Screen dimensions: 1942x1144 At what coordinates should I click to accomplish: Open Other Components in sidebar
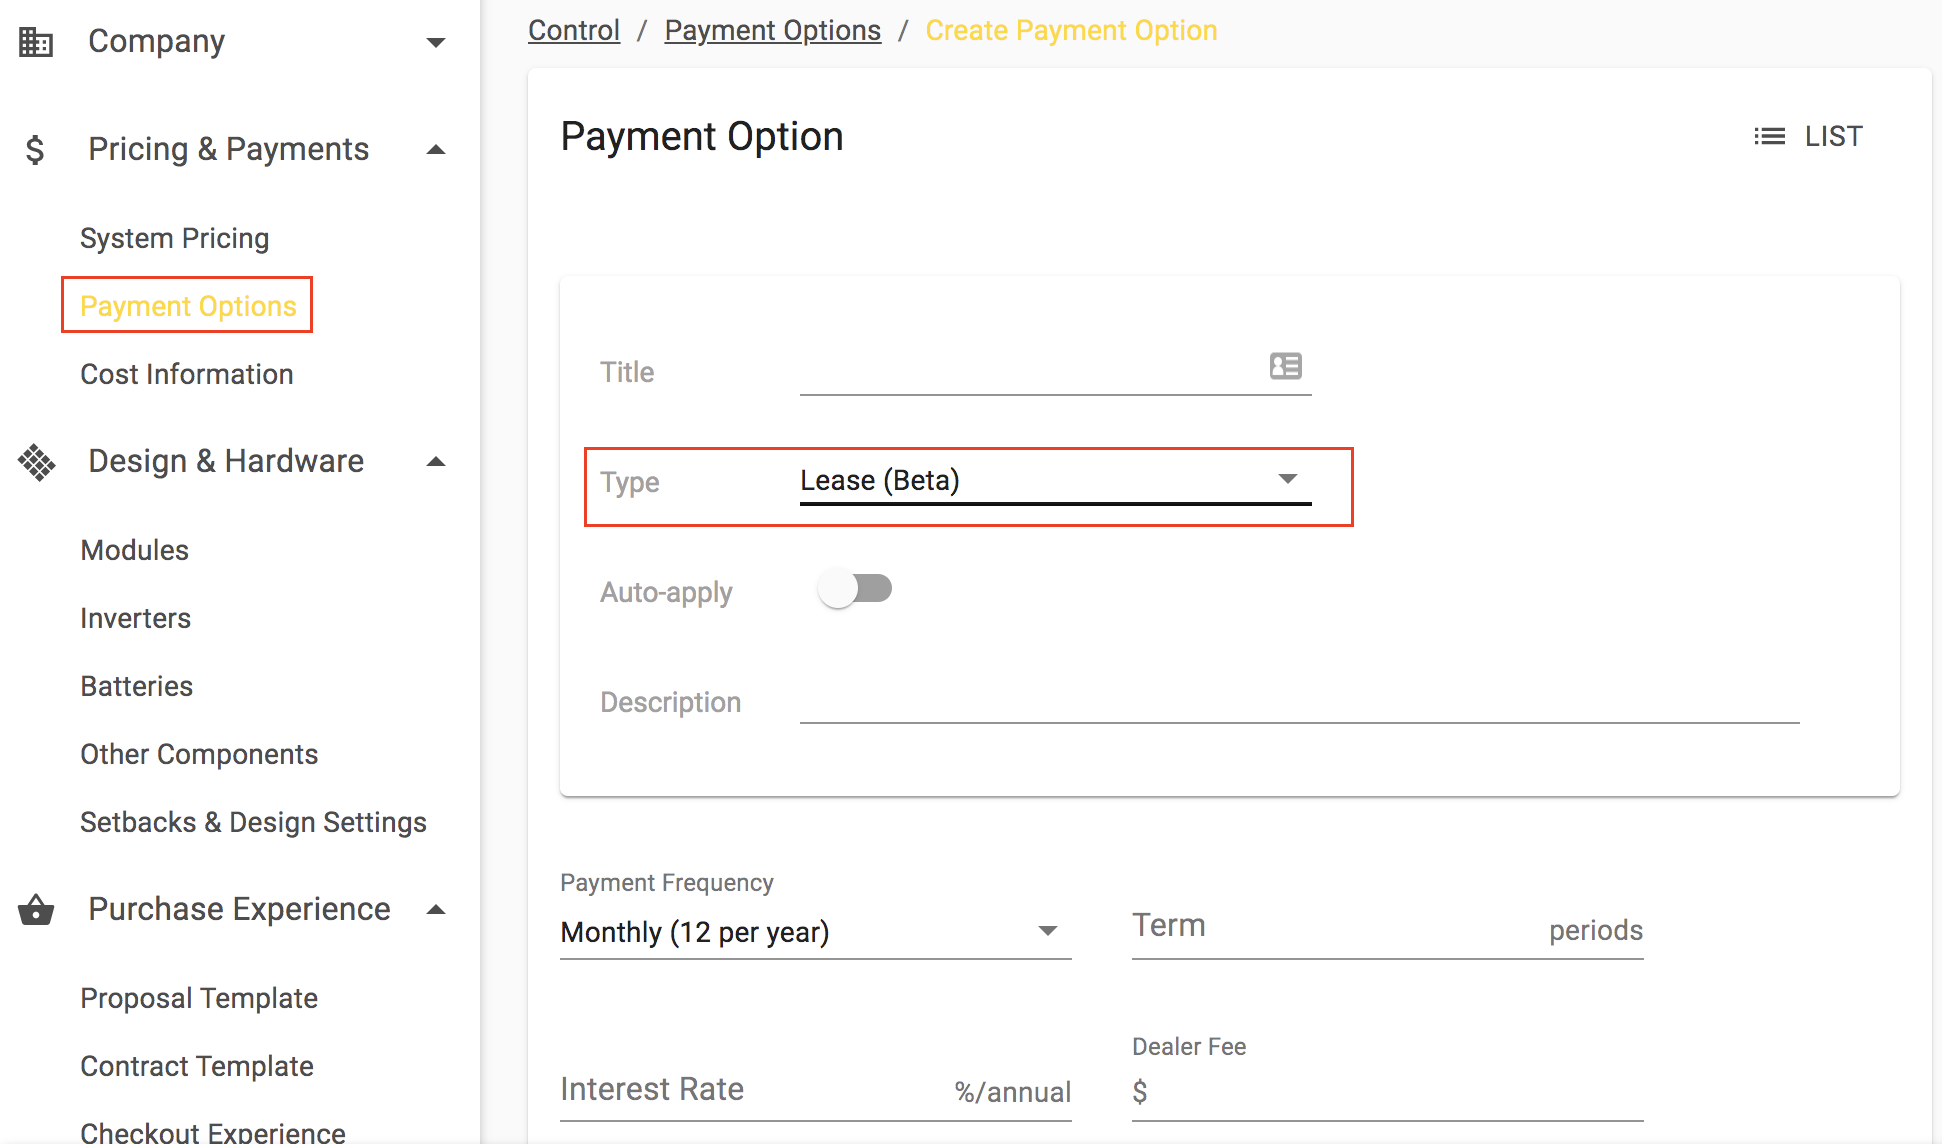(199, 754)
